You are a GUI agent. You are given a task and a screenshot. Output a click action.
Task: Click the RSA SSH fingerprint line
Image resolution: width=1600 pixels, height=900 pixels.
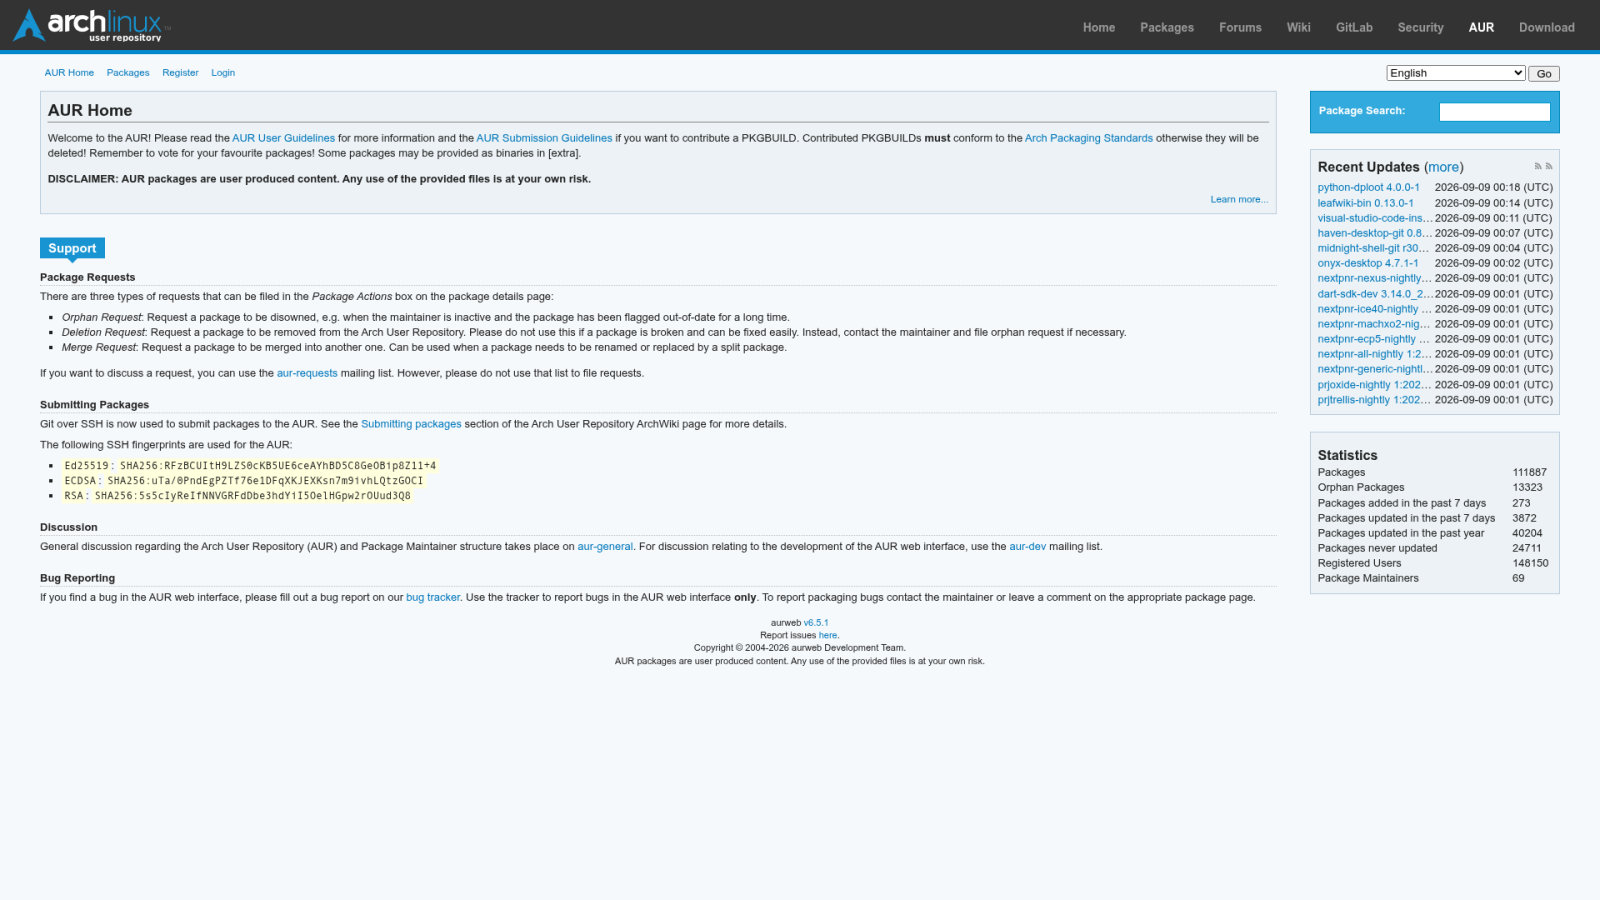[237, 495]
